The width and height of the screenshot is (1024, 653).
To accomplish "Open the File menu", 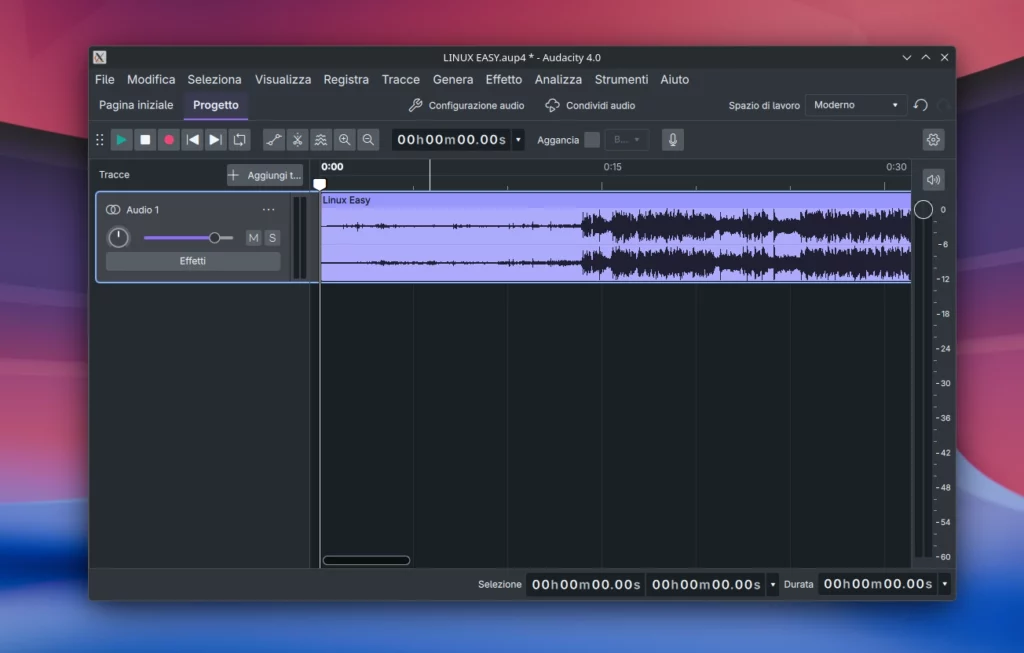I will click(x=104, y=80).
